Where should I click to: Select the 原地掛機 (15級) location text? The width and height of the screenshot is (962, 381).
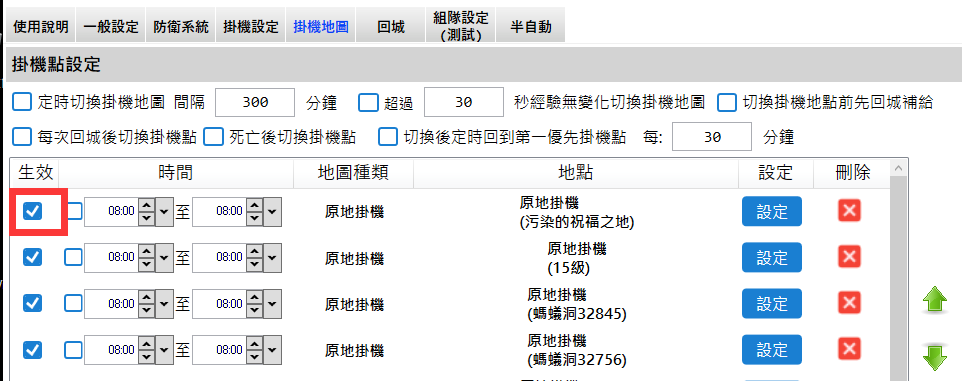[576, 258]
